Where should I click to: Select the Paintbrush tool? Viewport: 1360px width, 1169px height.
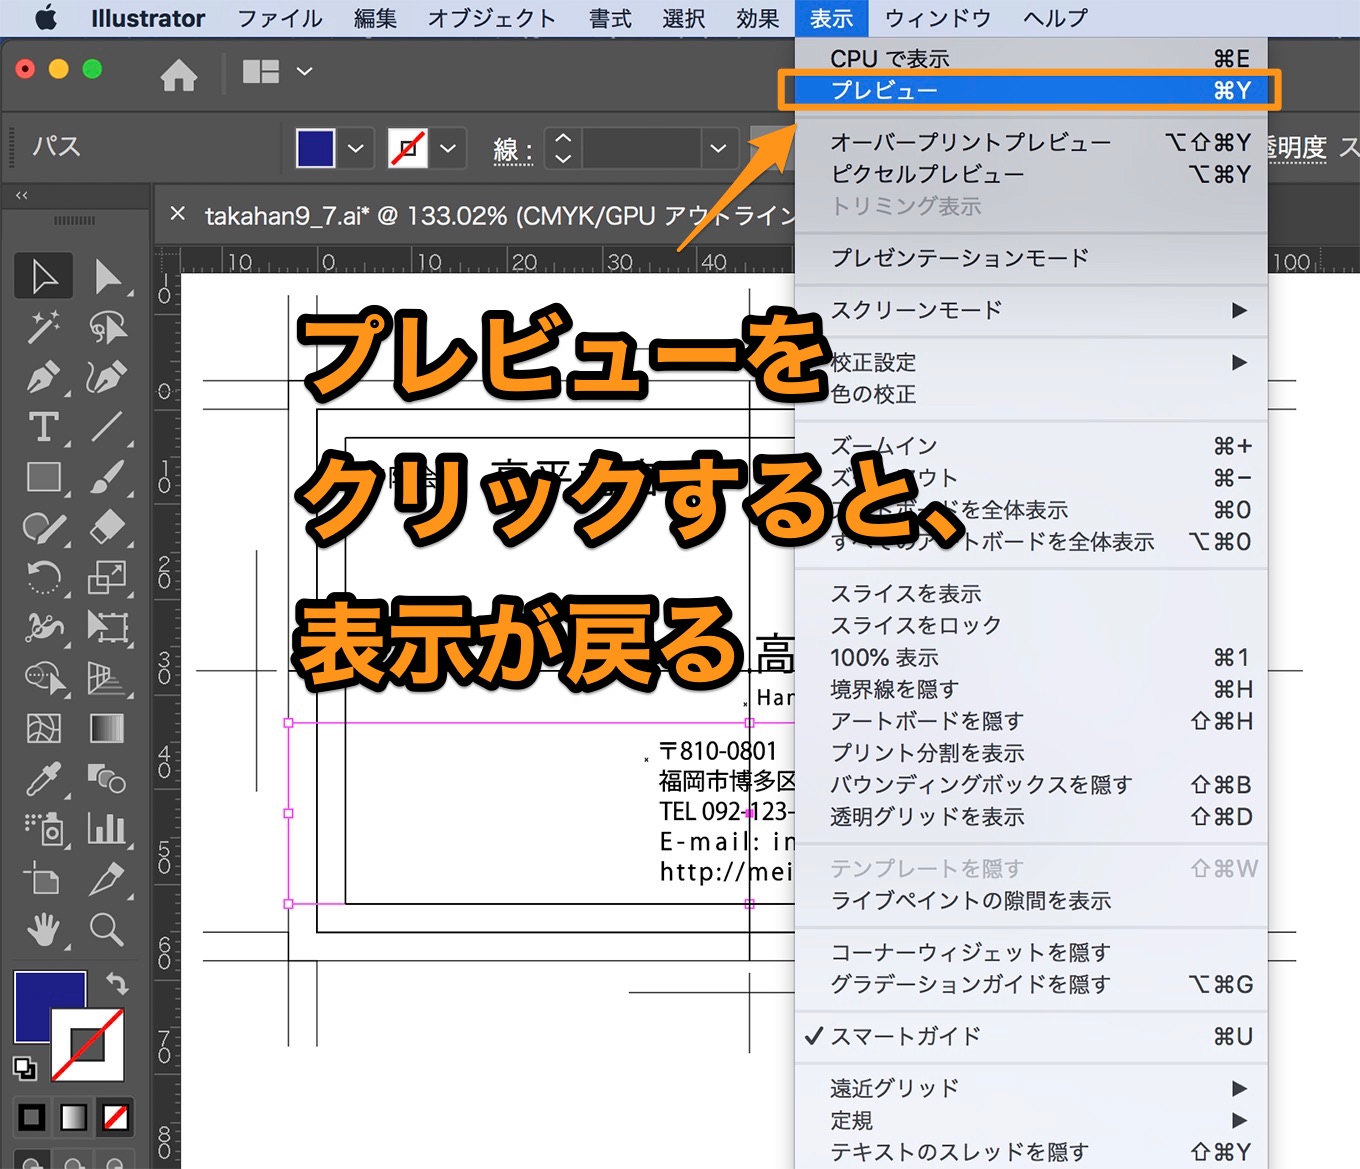pyautogui.click(x=107, y=477)
